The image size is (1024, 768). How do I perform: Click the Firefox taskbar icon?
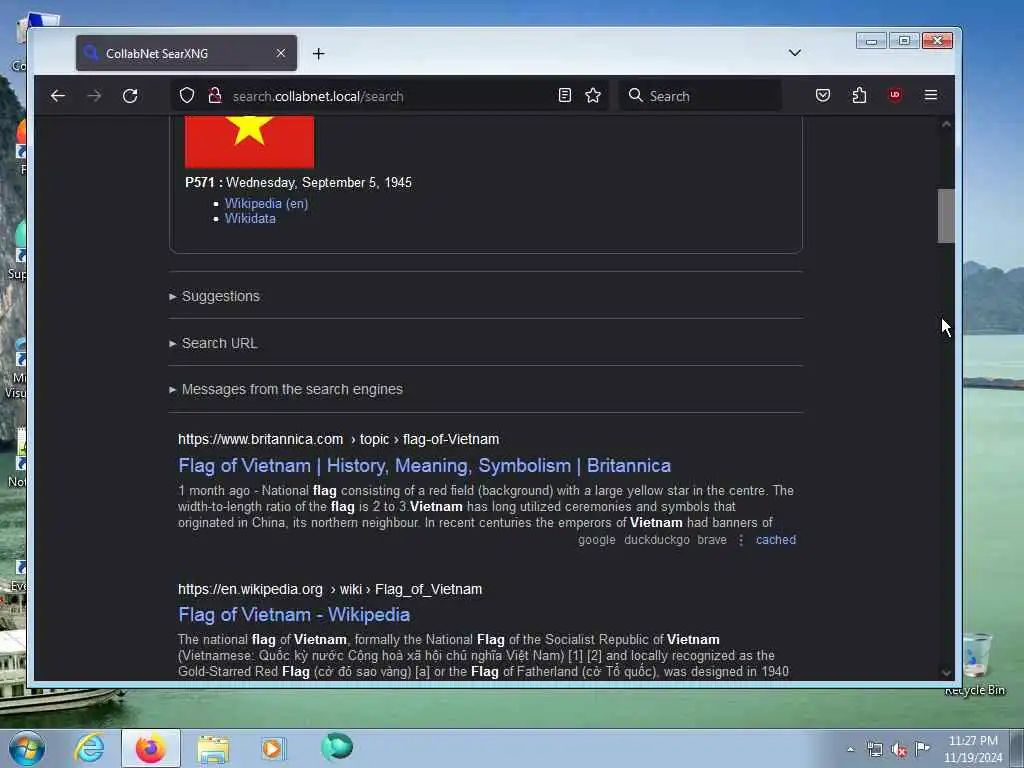point(150,748)
